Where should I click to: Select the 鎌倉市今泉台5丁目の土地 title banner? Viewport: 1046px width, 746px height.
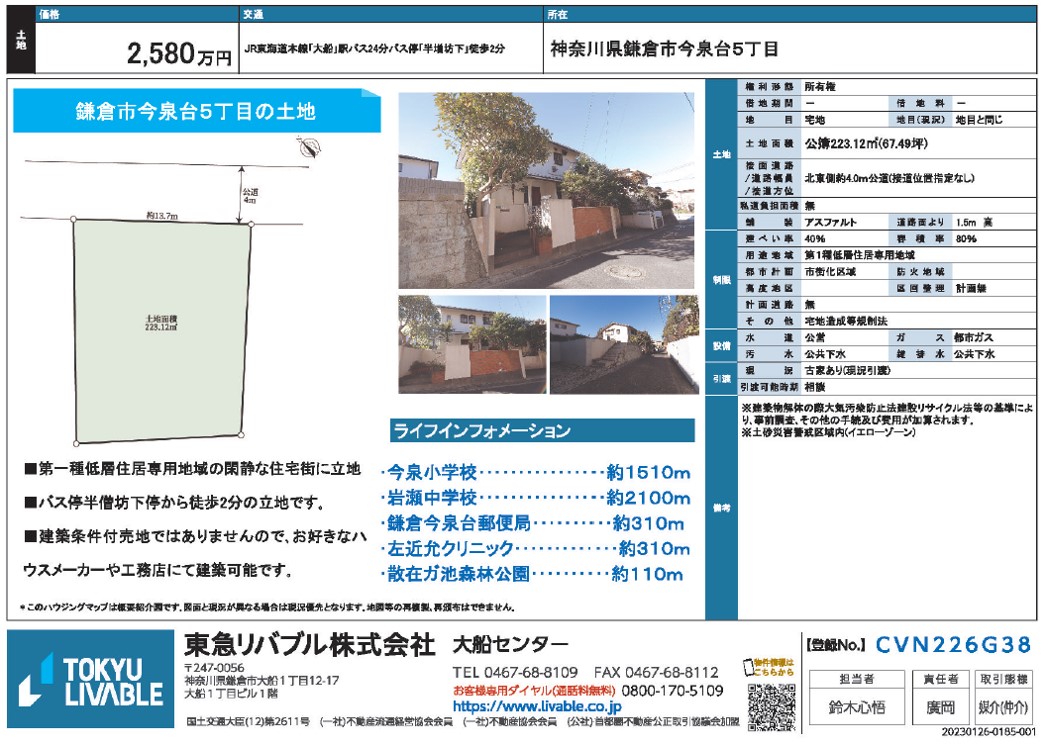(196, 112)
